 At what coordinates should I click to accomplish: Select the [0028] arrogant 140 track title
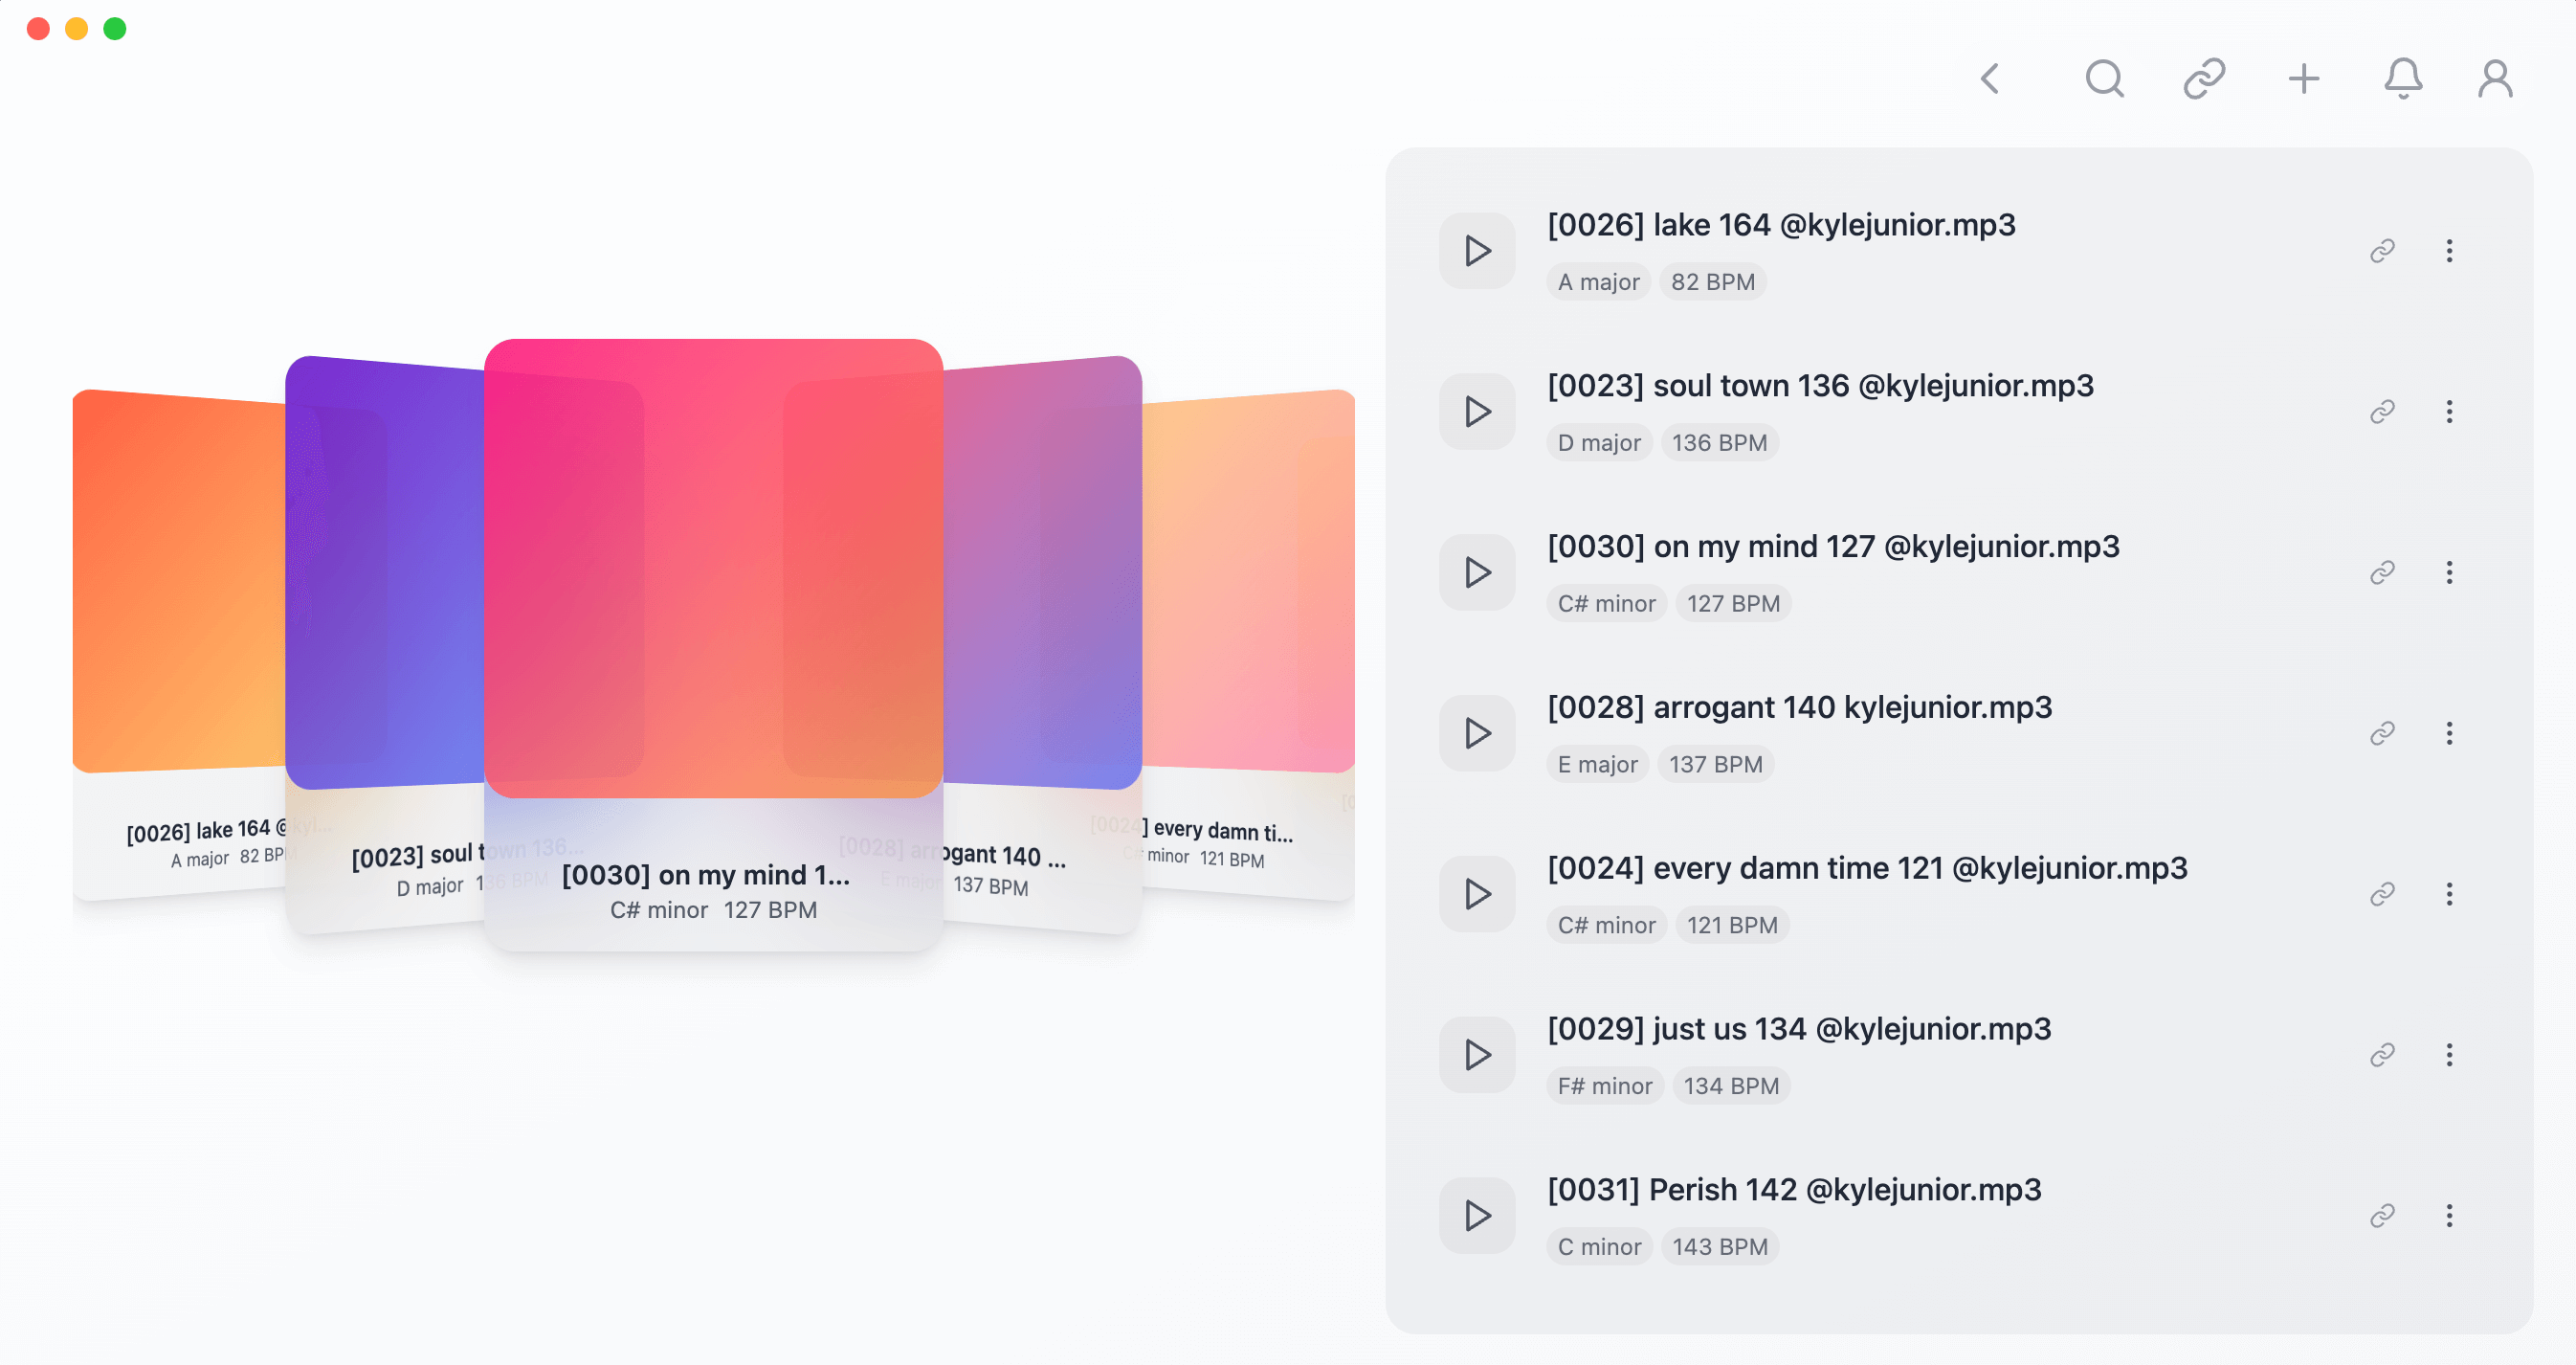[1799, 708]
